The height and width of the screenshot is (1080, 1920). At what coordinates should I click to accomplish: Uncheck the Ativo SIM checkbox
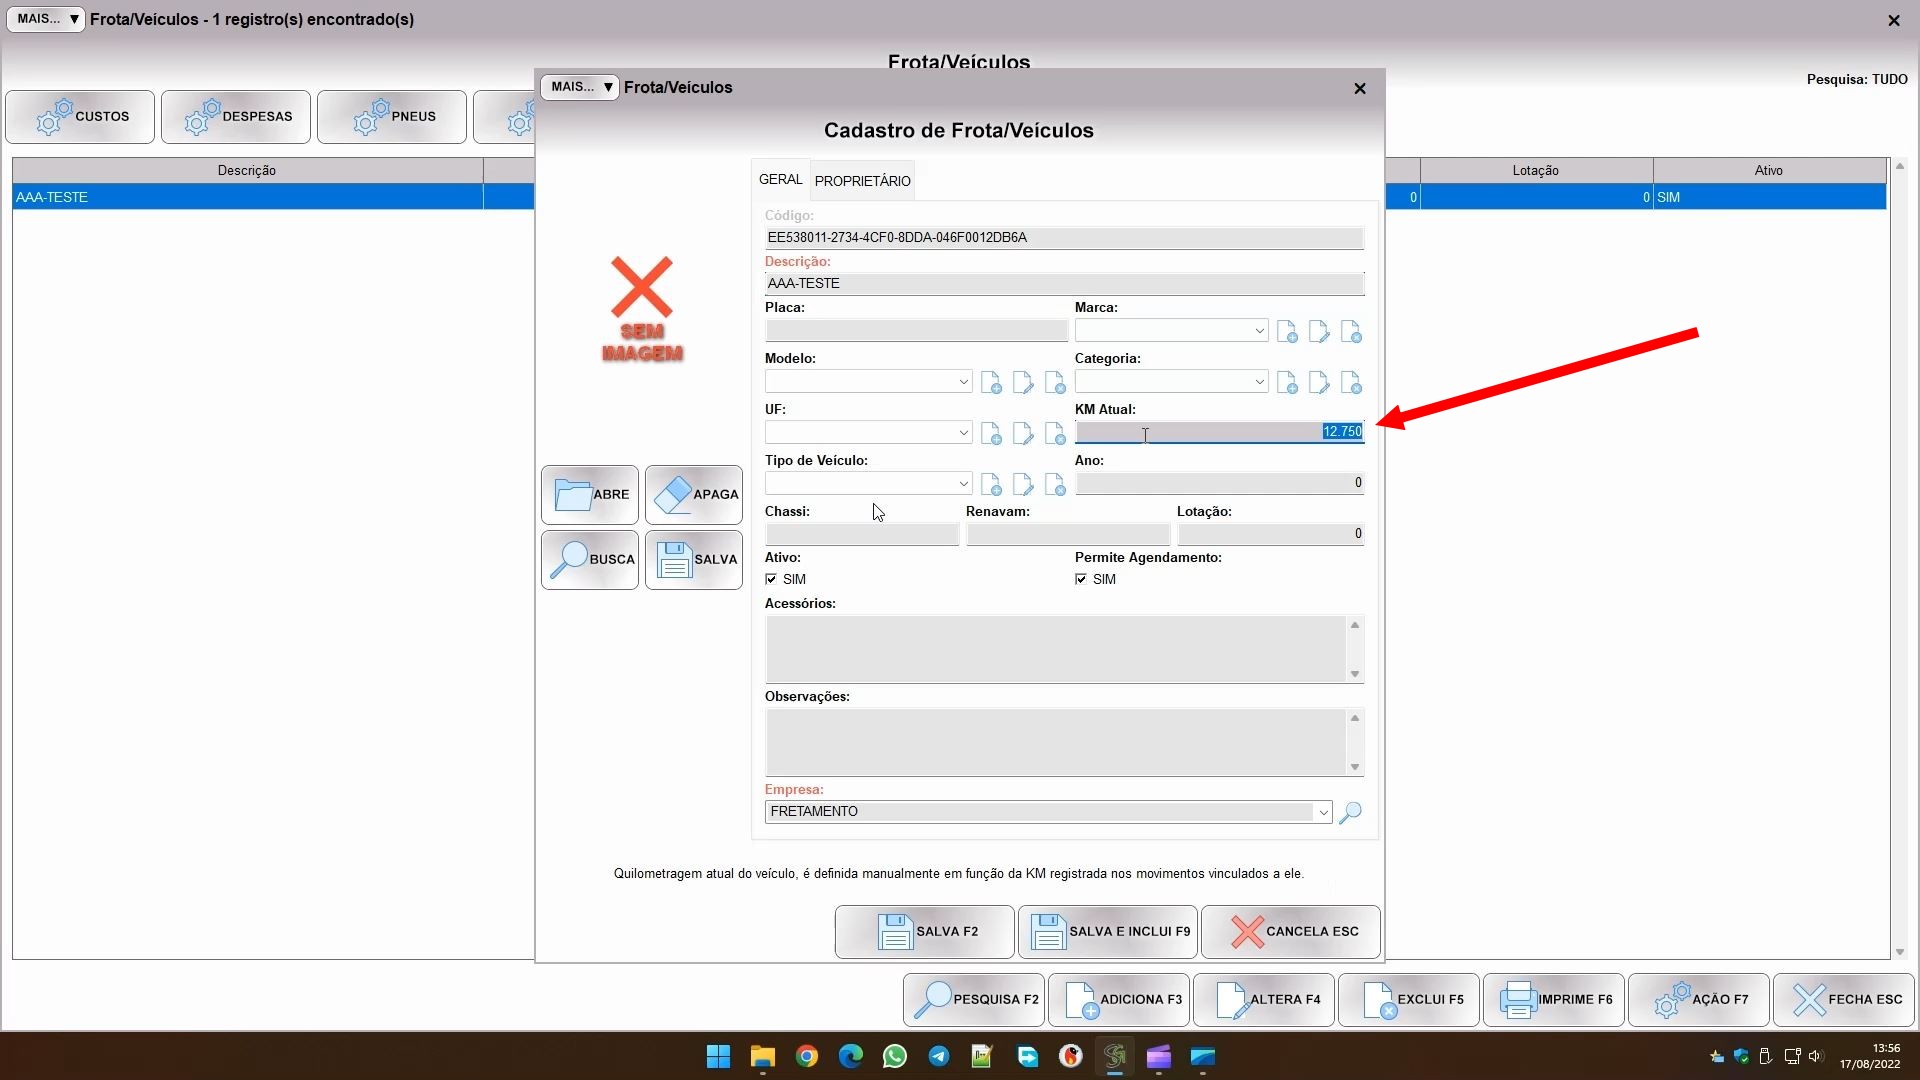click(x=771, y=579)
